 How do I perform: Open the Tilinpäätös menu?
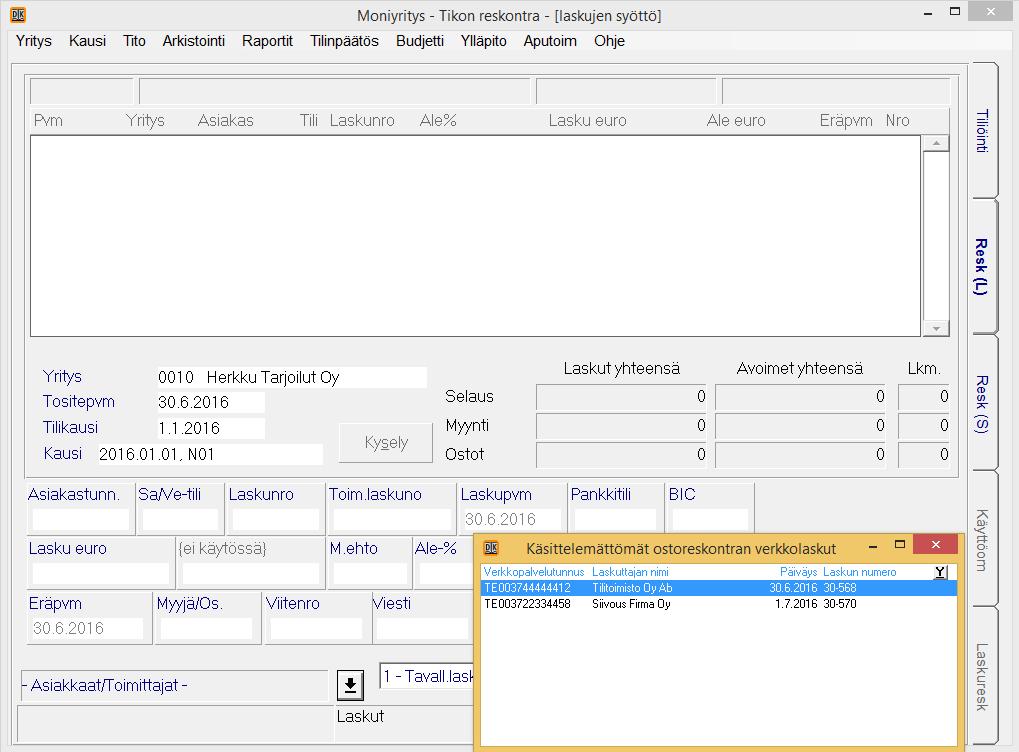point(344,41)
